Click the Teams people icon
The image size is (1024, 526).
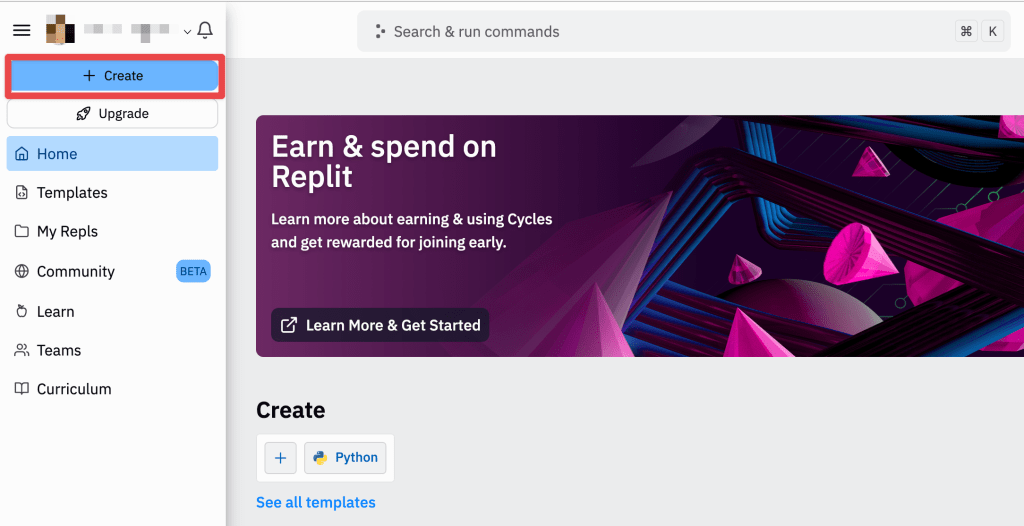coord(22,350)
